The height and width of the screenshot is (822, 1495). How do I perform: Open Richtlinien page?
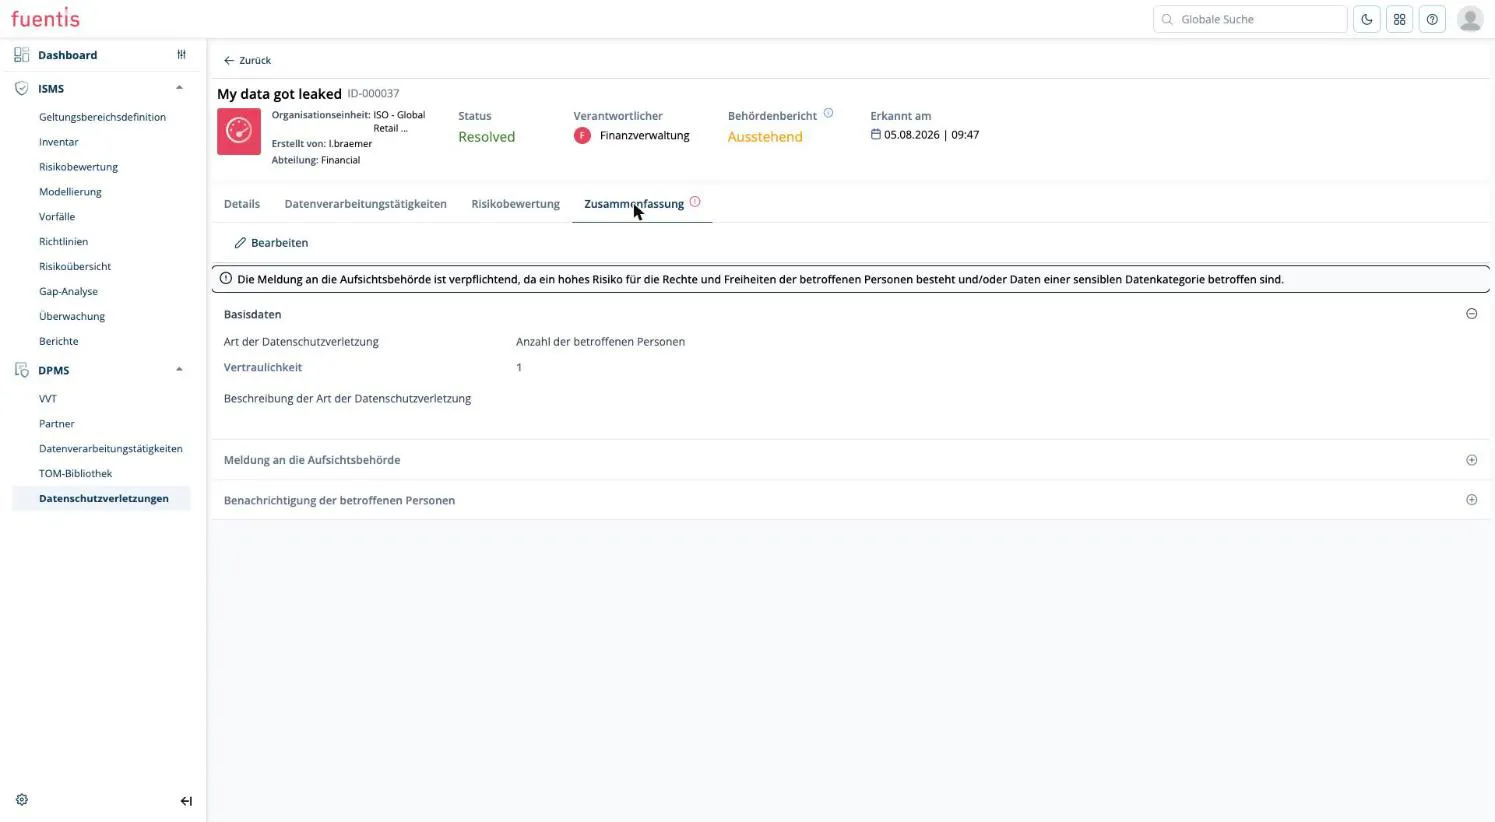click(x=63, y=242)
